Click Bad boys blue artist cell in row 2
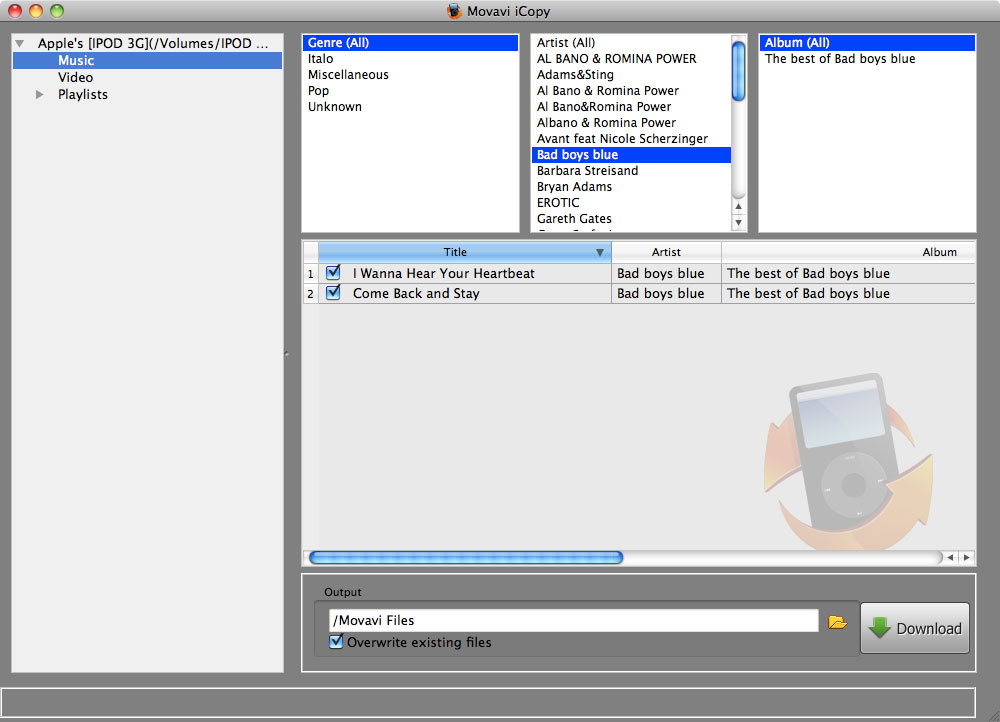Image resolution: width=1000 pixels, height=722 pixels. (666, 293)
